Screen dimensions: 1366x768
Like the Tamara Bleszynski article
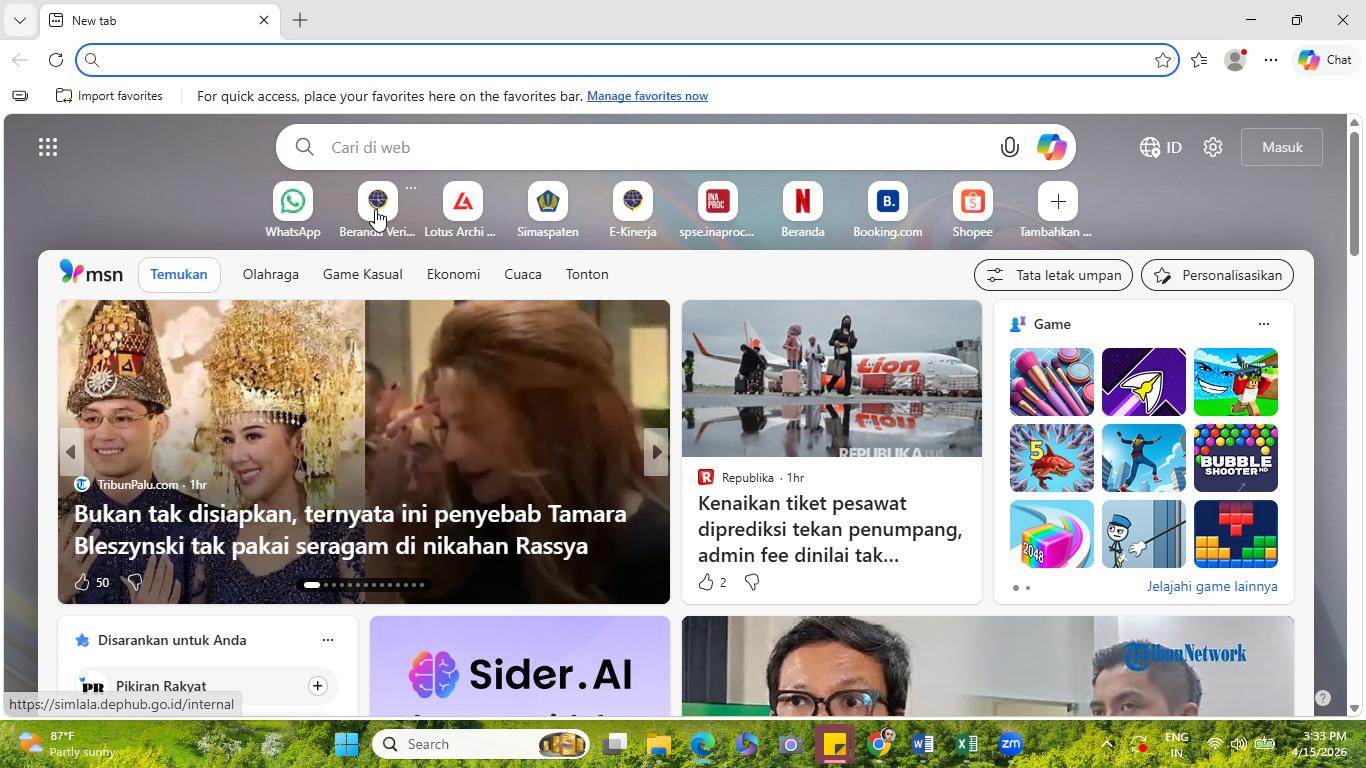pos(83,581)
